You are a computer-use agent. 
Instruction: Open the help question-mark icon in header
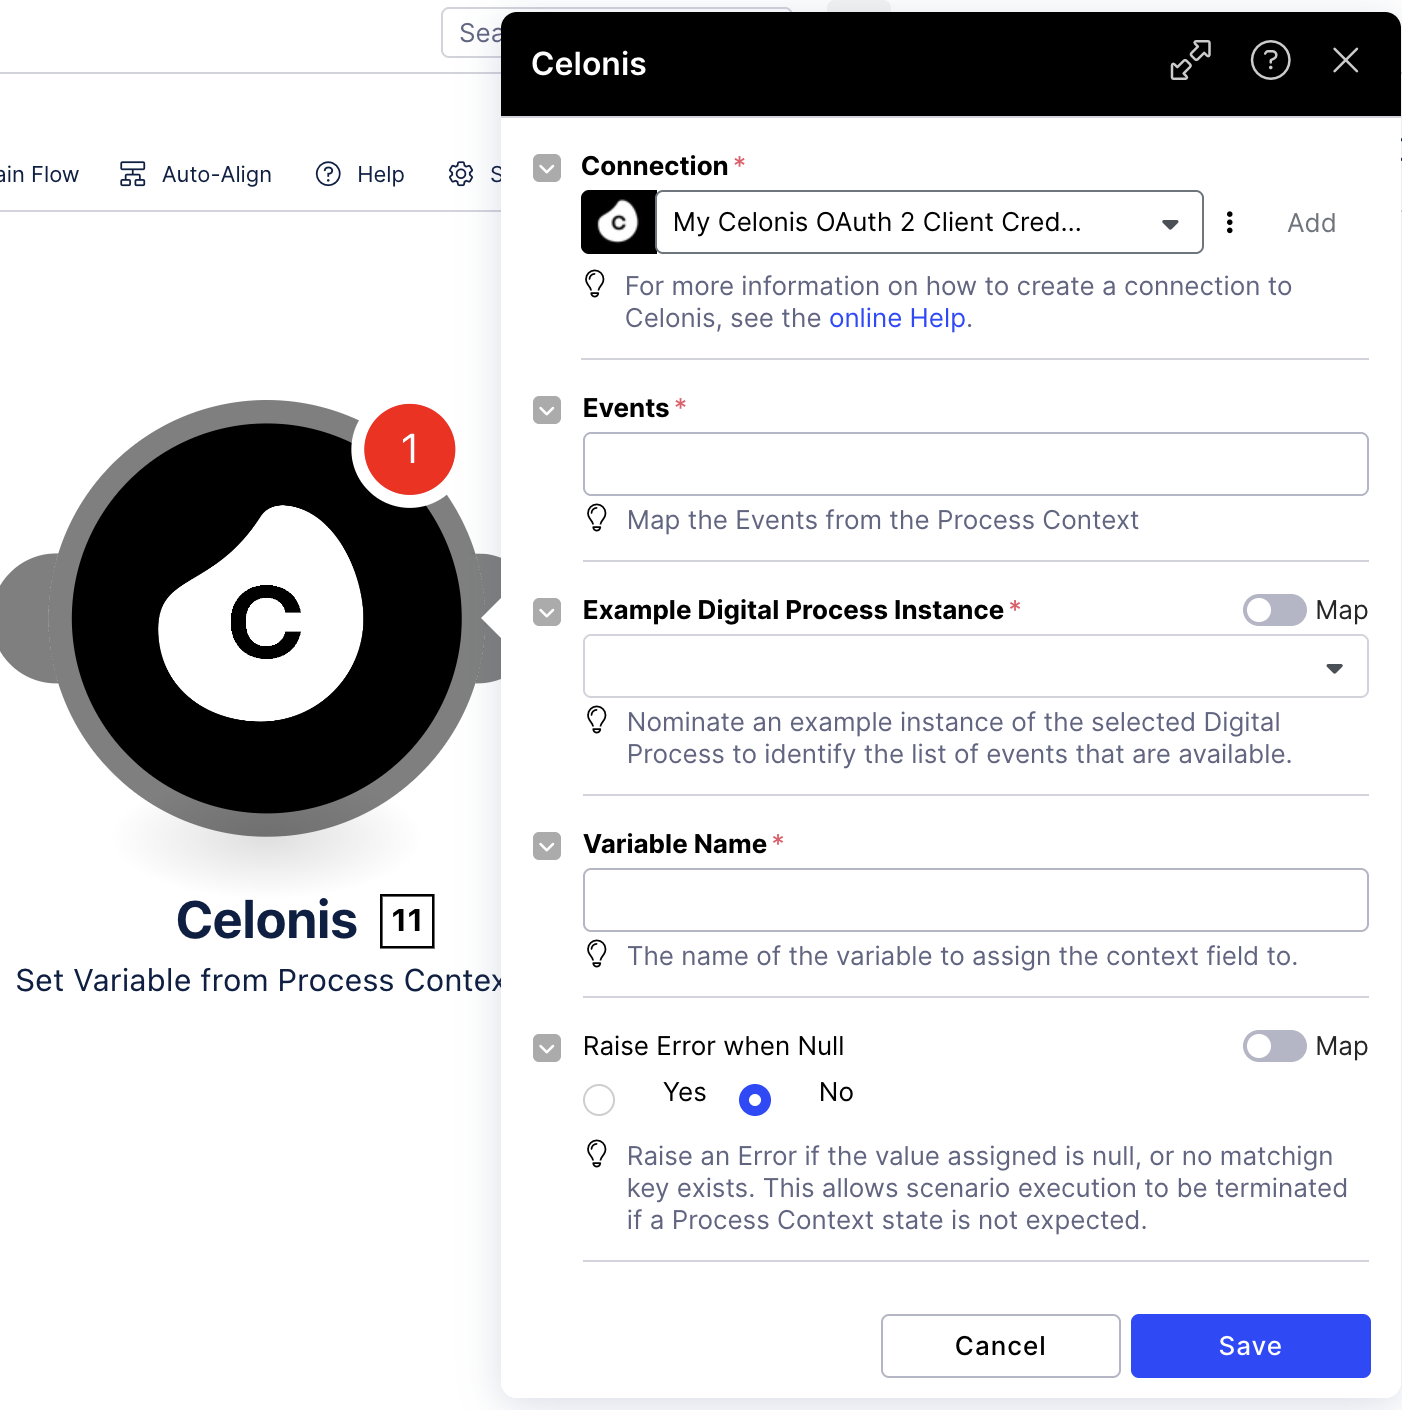click(1270, 61)
